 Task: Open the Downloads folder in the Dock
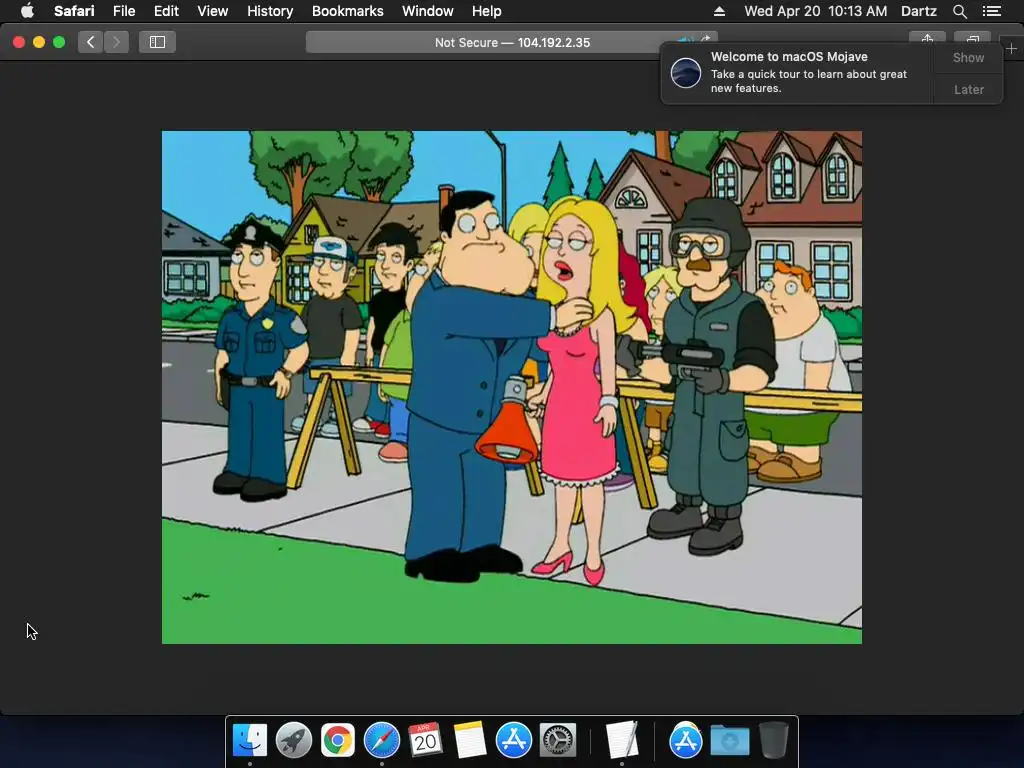pos(729,740)
